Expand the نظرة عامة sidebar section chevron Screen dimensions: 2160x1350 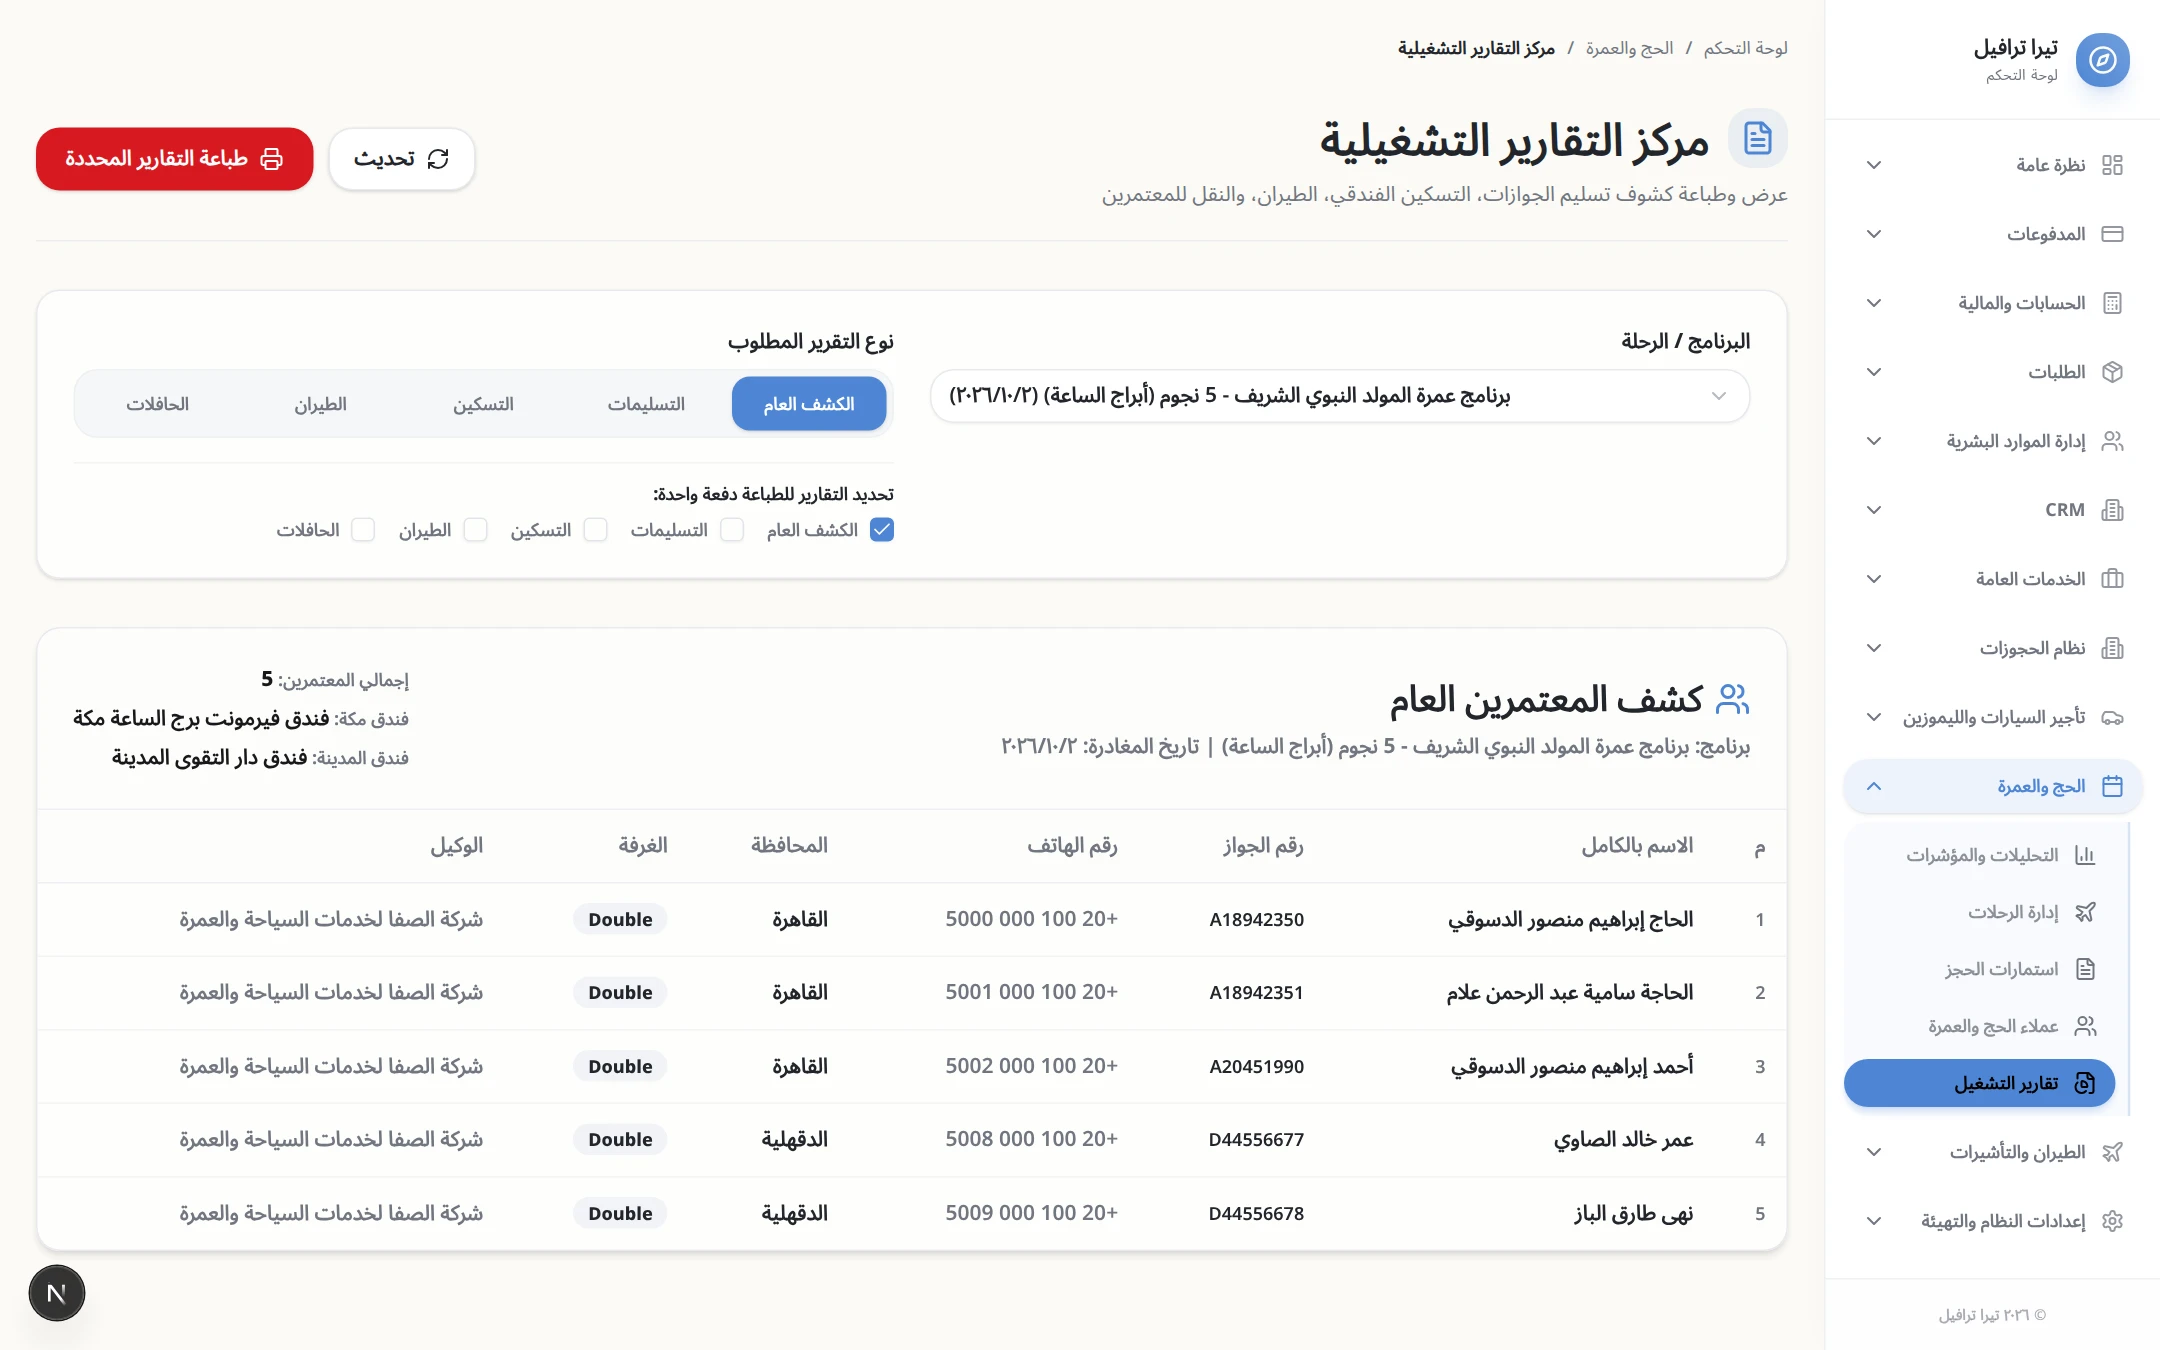click(x=1874, y=165)
